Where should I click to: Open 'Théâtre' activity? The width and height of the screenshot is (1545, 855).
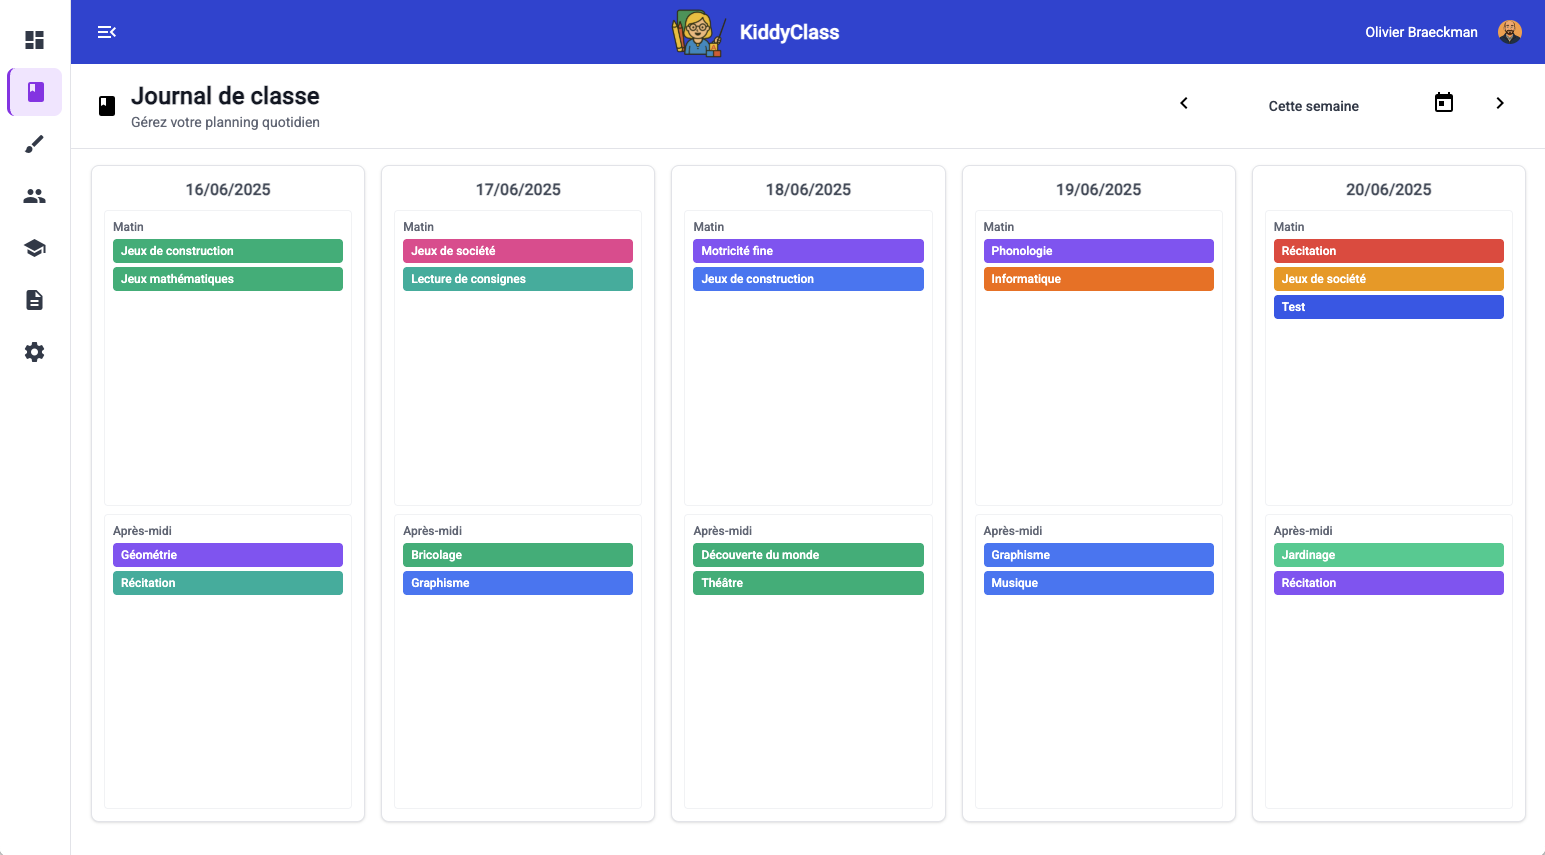[808, 583]
